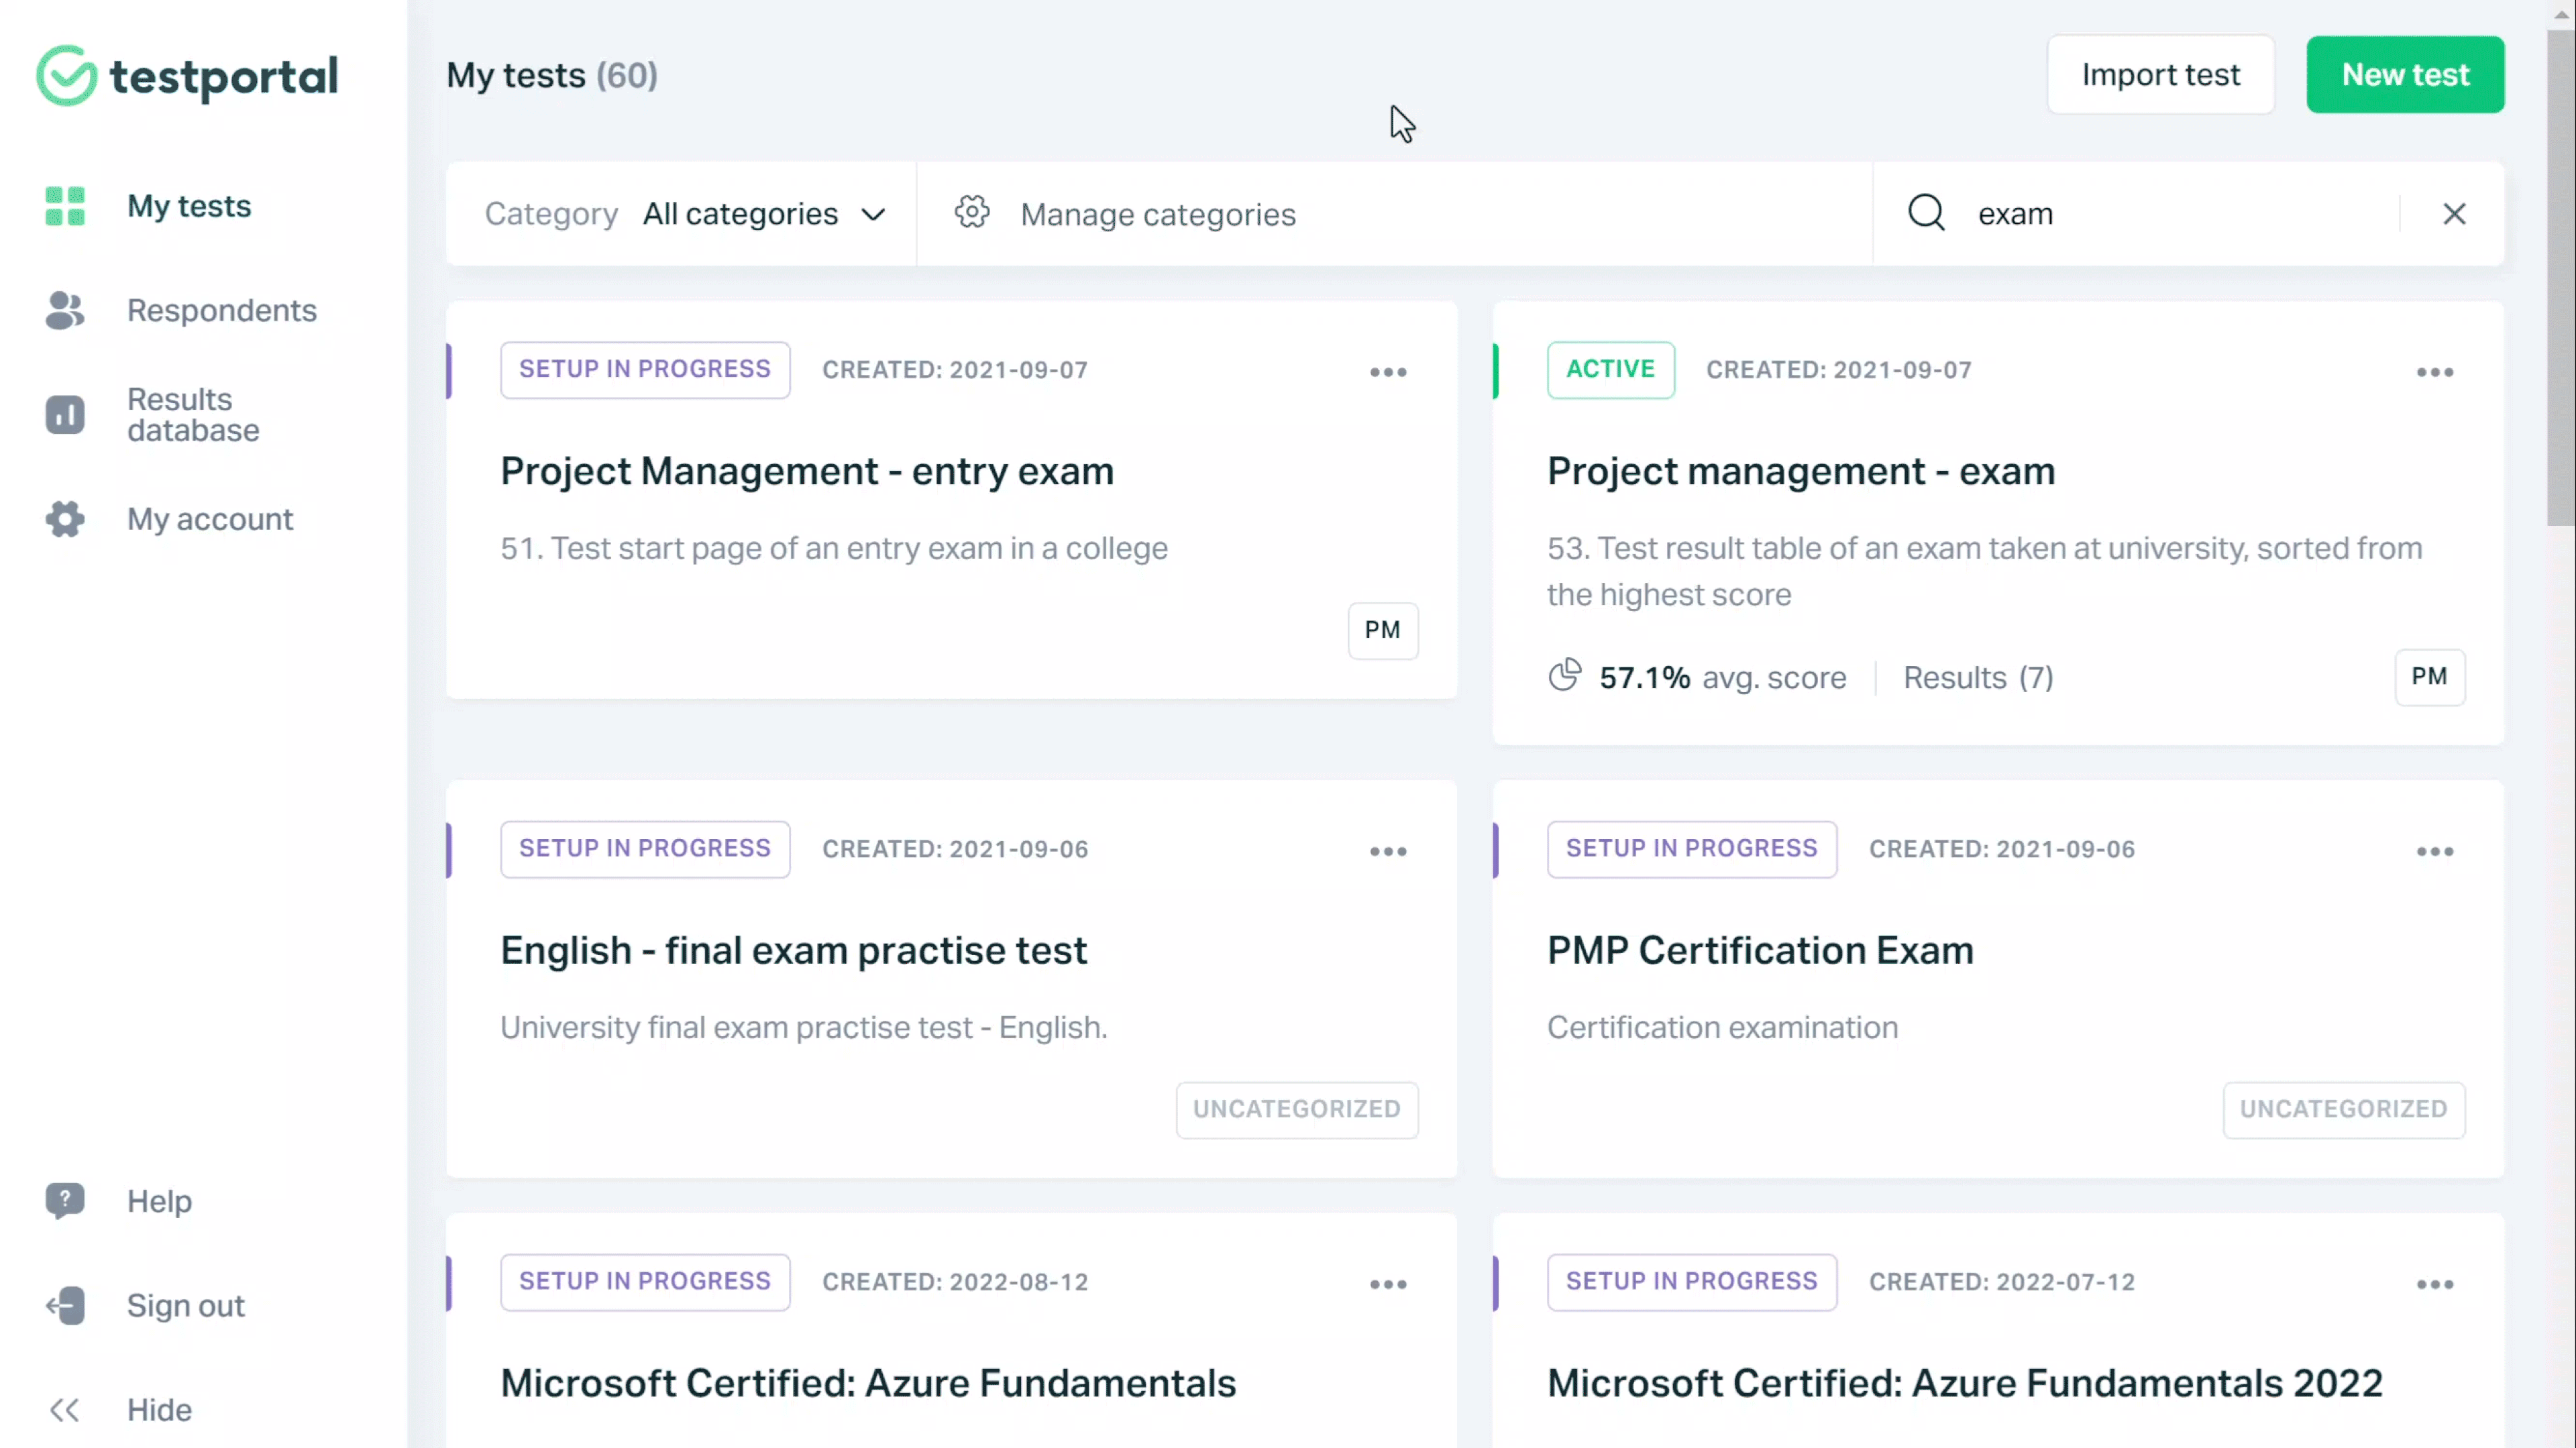The width and height of the screenshot is (2576, 1448).
Task: Click the Manage categories gear icon
Action: point(971,213)
